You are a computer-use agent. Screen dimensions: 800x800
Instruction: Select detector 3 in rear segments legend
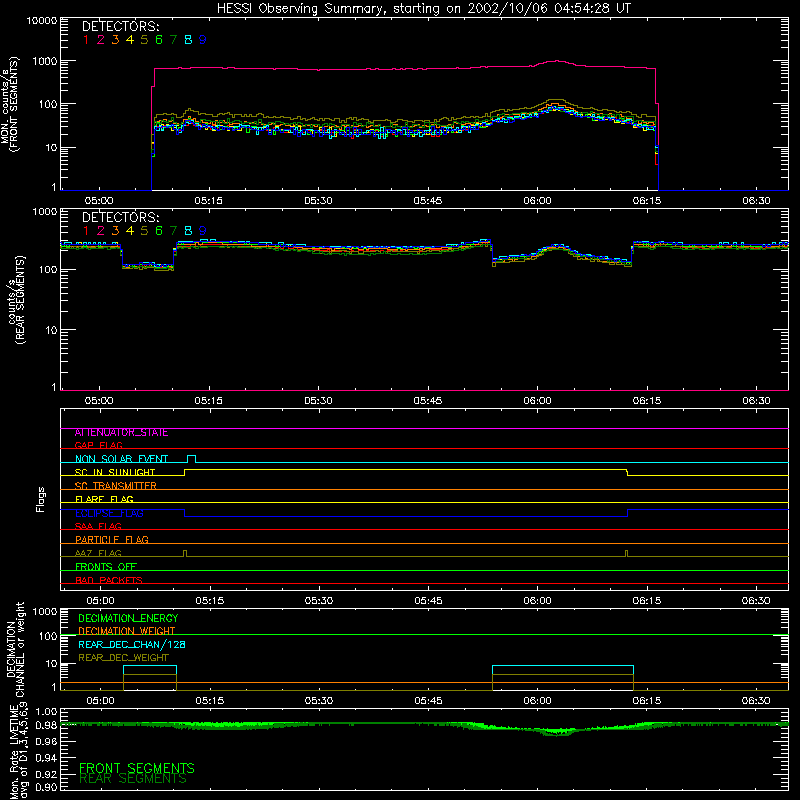pos(115,231)
